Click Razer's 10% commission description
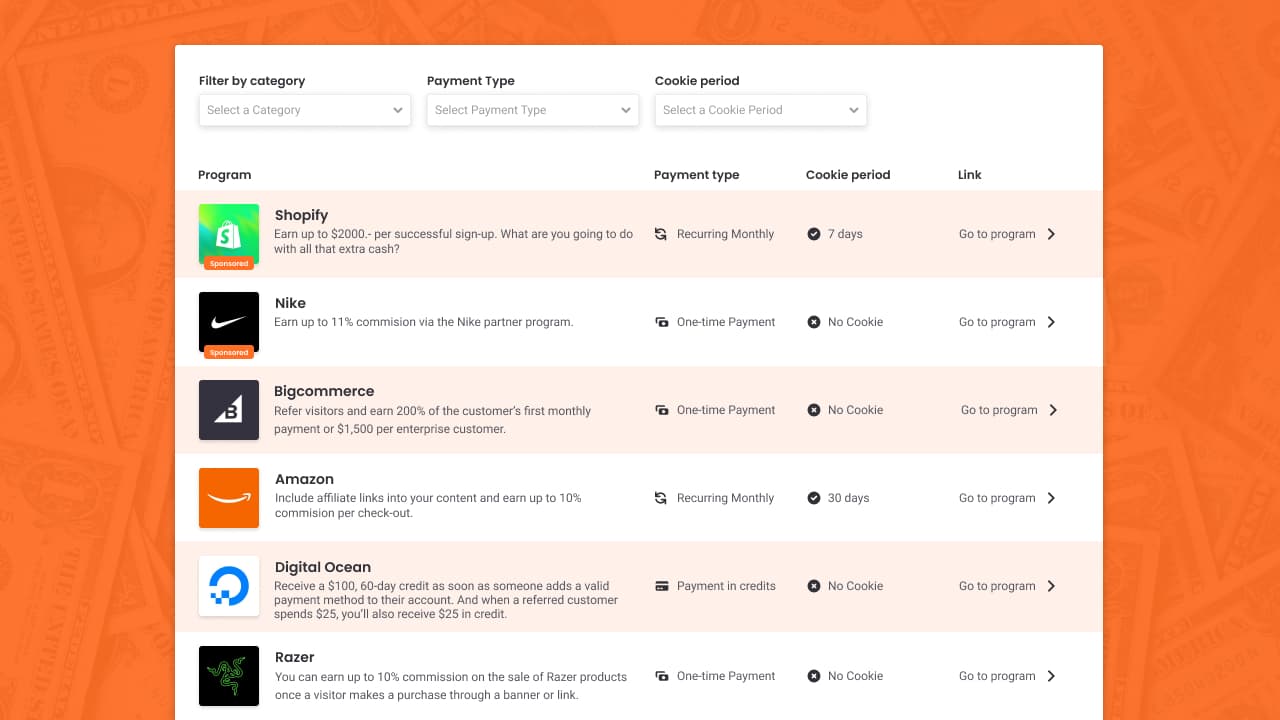This screenshot has width=1280, height=720. (x=451, y=685)
